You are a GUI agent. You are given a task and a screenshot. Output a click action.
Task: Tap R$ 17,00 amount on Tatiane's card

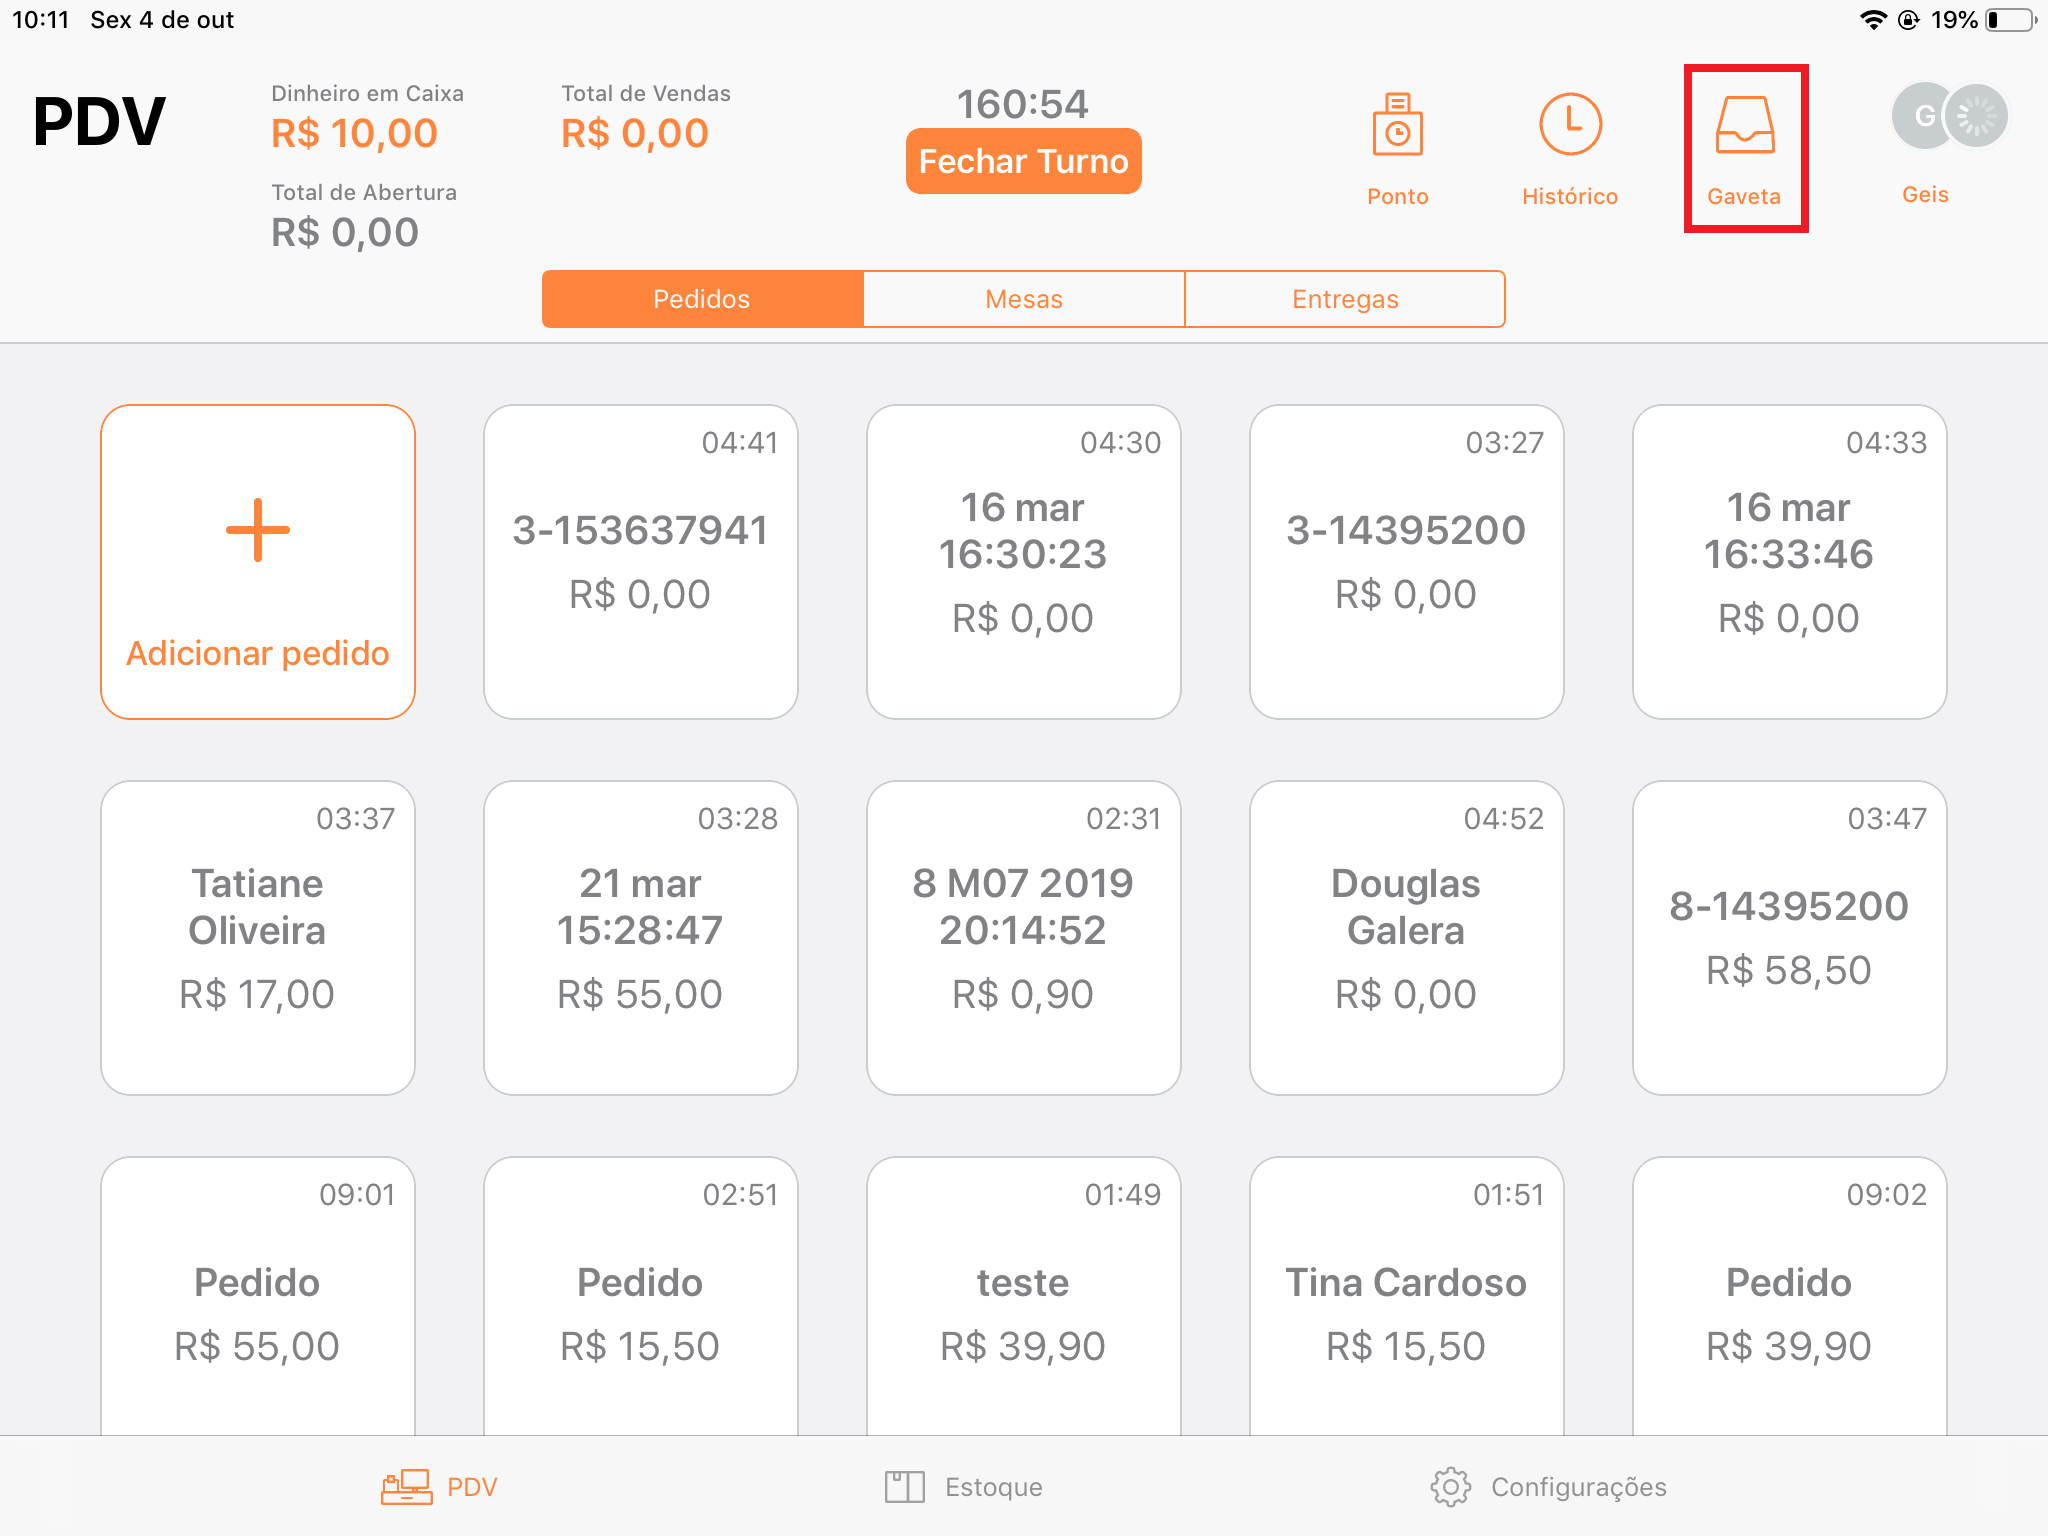tap(257, 994)
